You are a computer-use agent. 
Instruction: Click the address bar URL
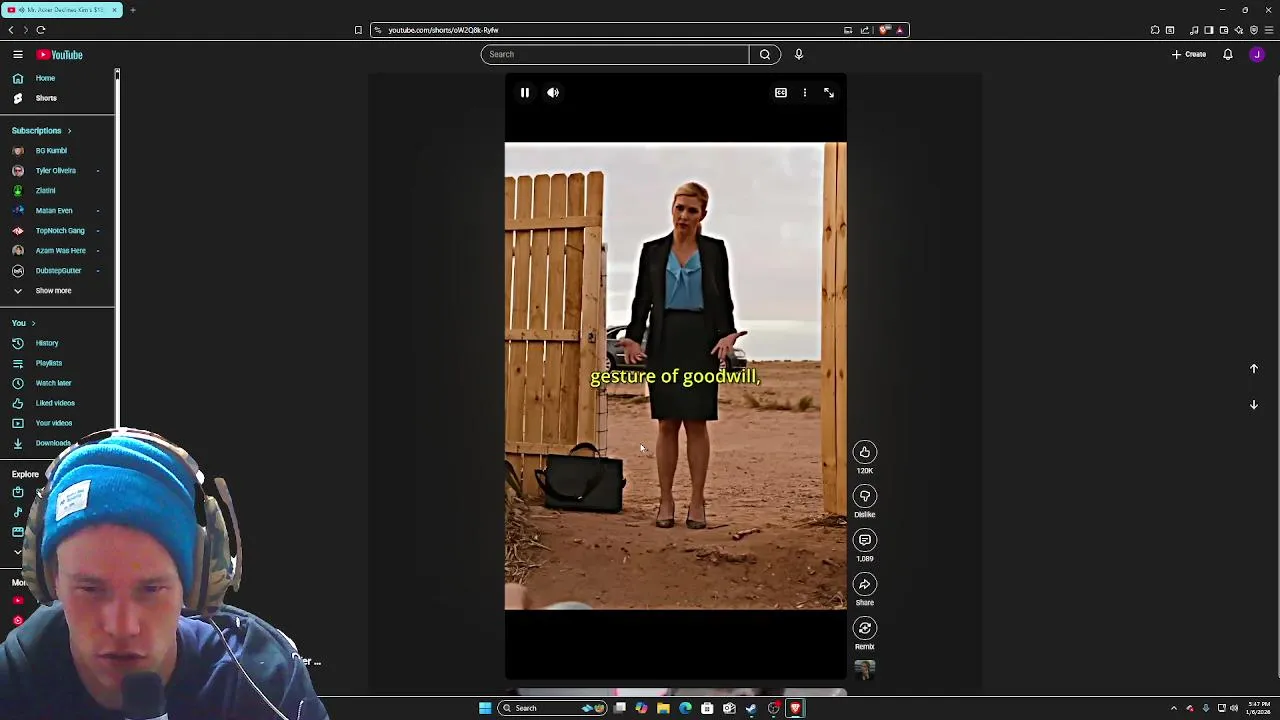point(443,30)
